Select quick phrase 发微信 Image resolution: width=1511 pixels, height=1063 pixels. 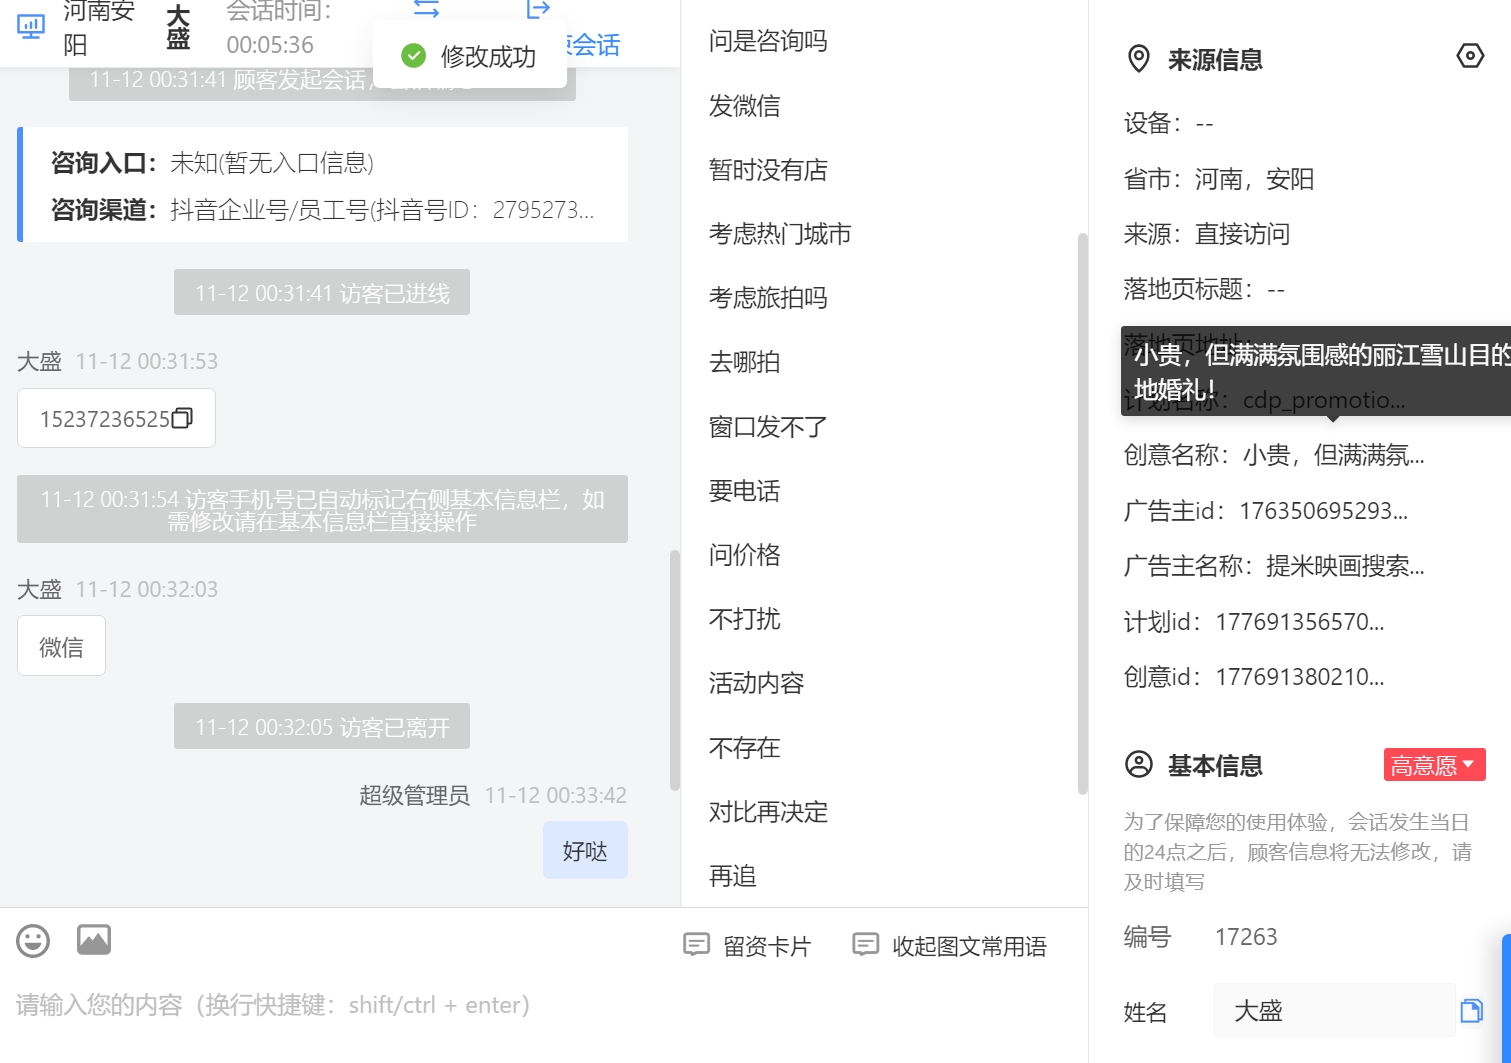pyautogui.click(x=744, y=105)
